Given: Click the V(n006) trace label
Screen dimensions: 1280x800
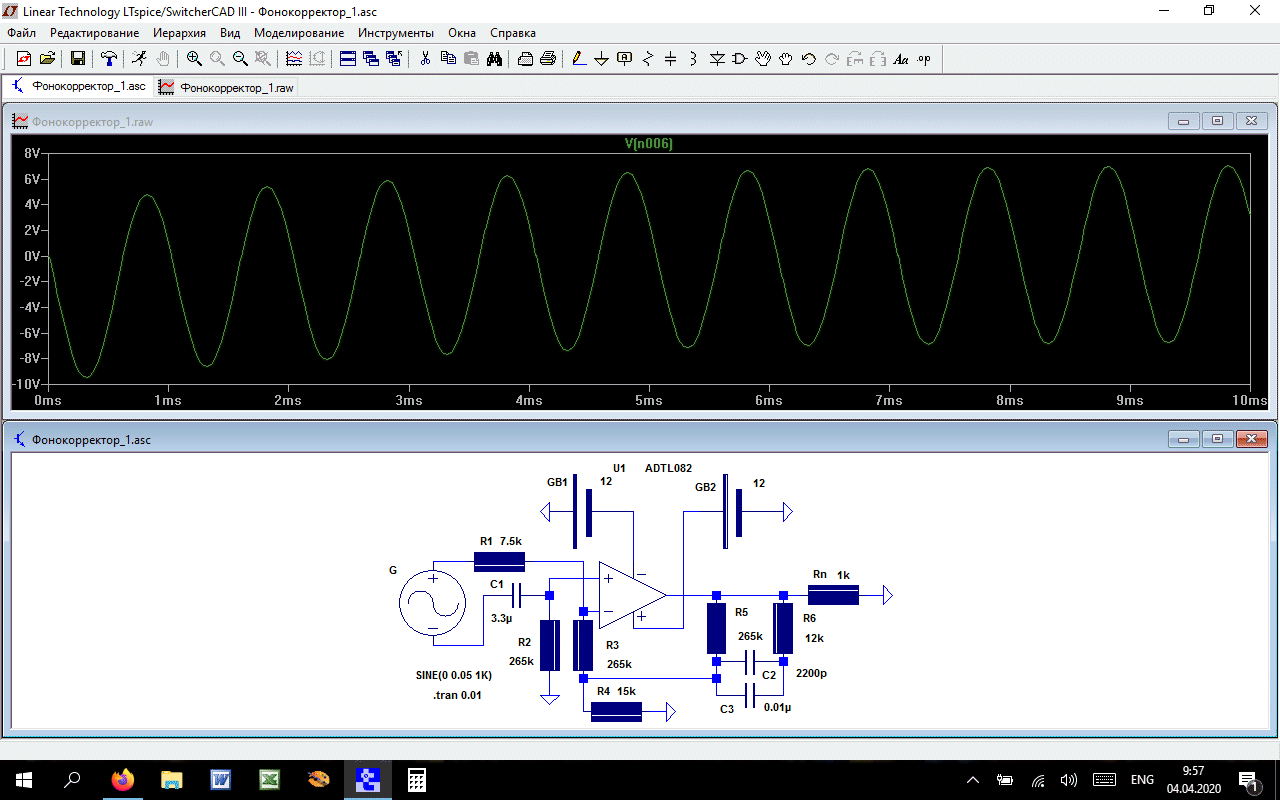Looking at the screenshot, I should click(648, 144).
